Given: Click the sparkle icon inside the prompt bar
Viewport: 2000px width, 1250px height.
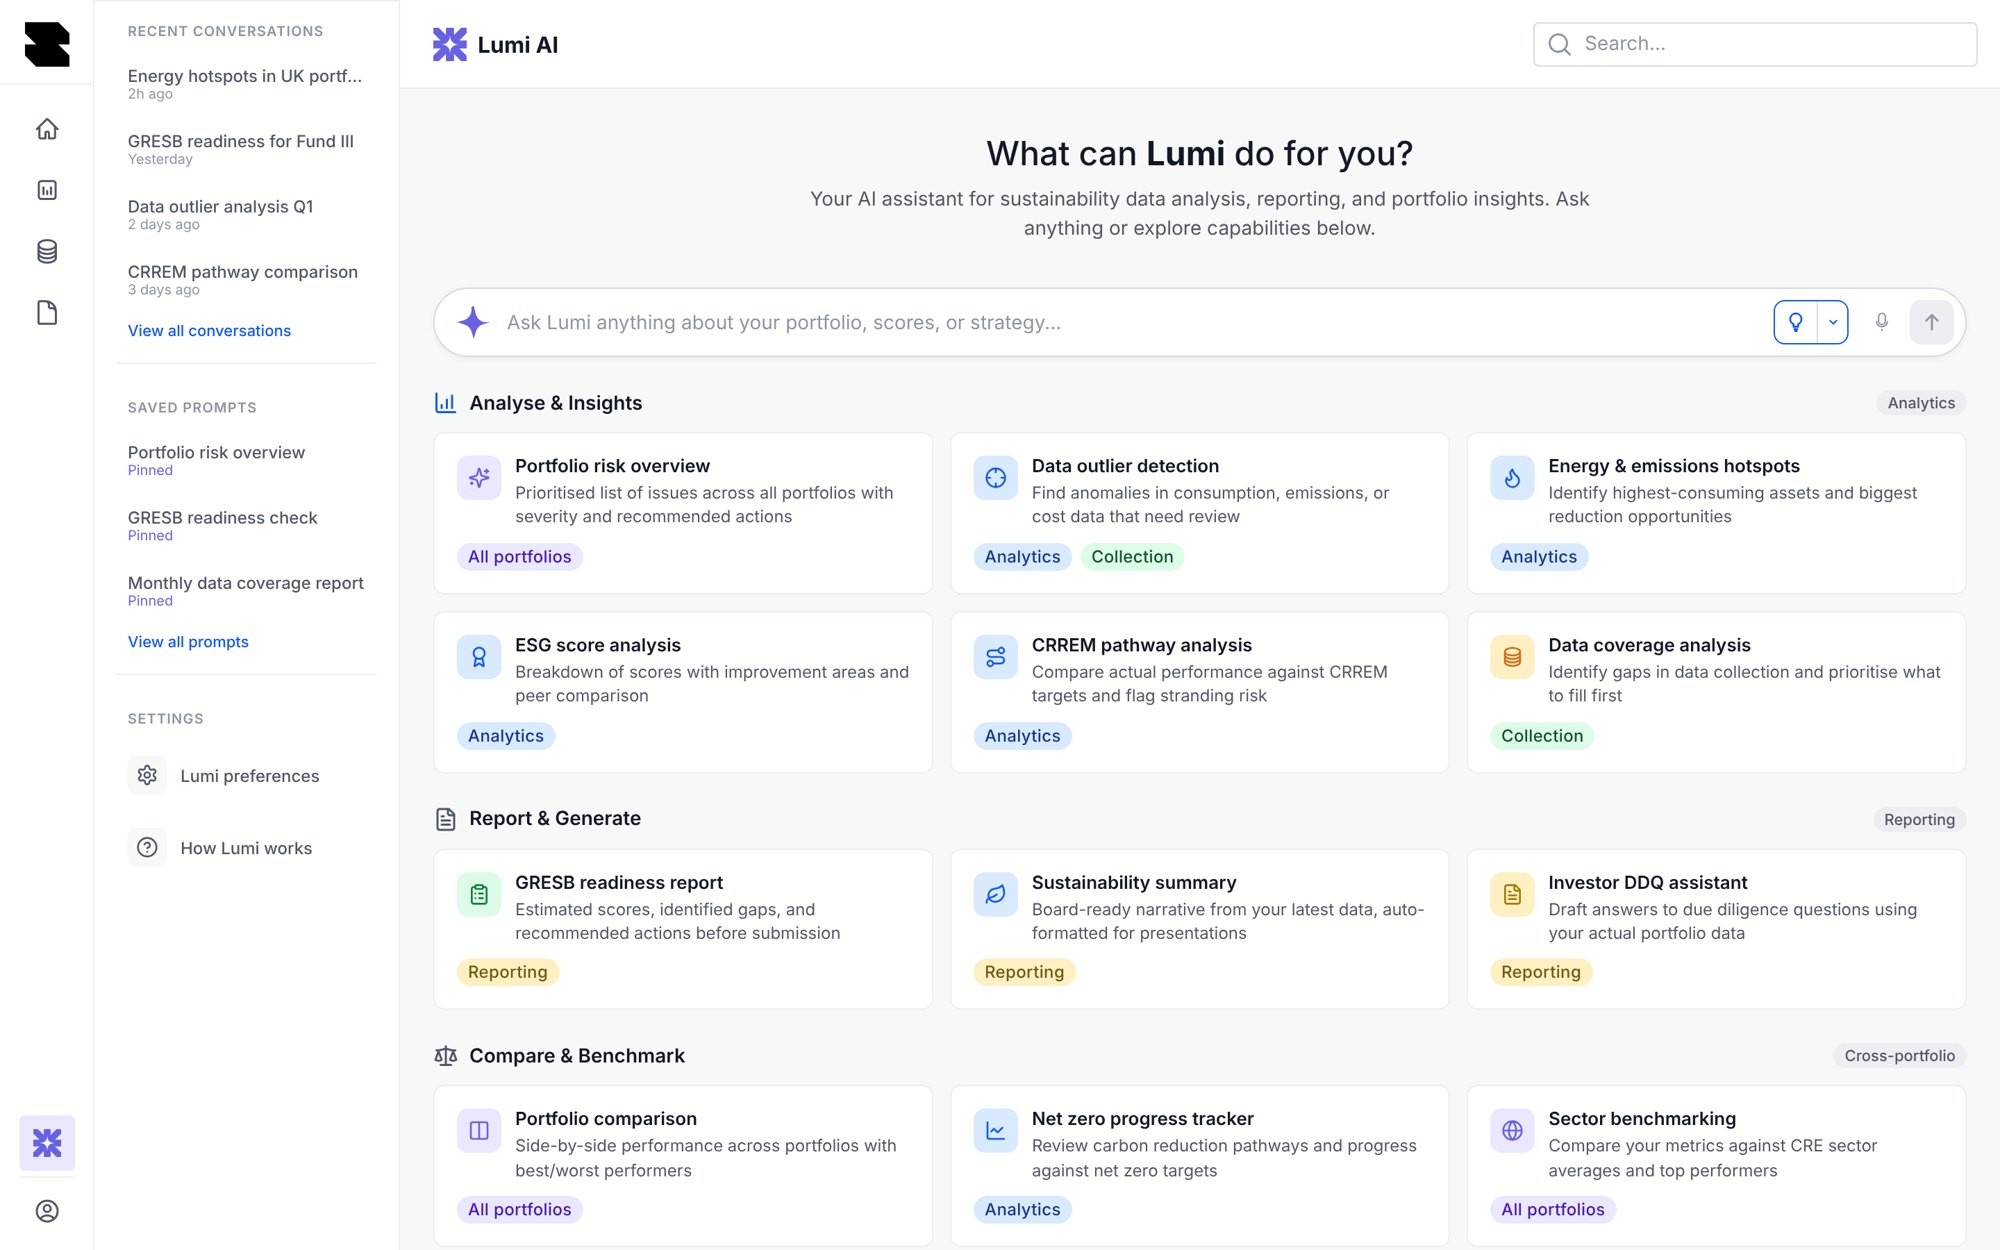Looking at the screenshot, I should tap(473, 322).
